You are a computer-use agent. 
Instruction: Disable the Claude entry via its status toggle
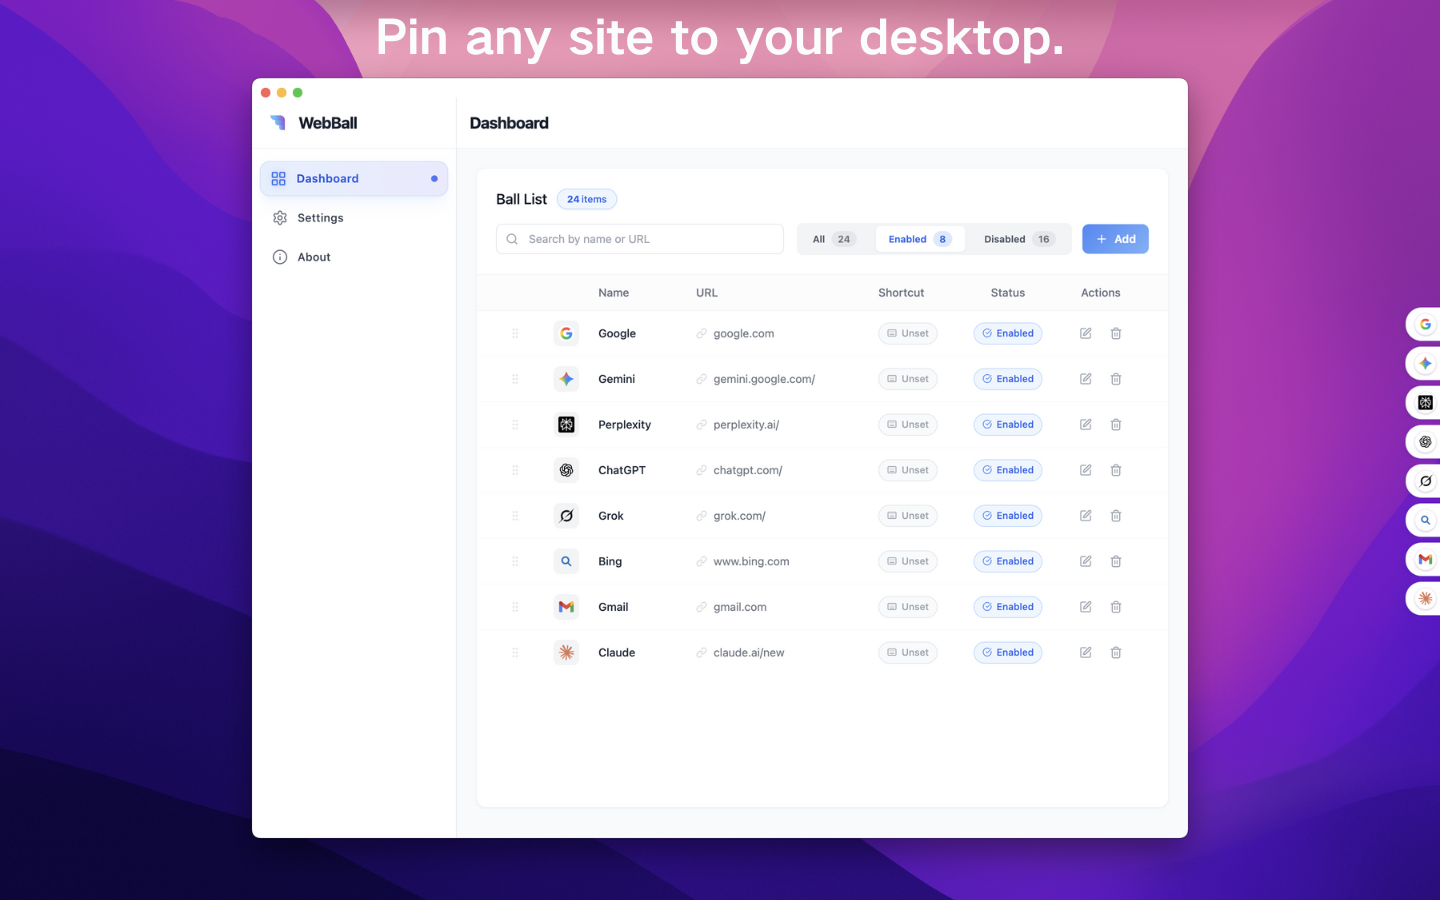(x=1007, y=652)
